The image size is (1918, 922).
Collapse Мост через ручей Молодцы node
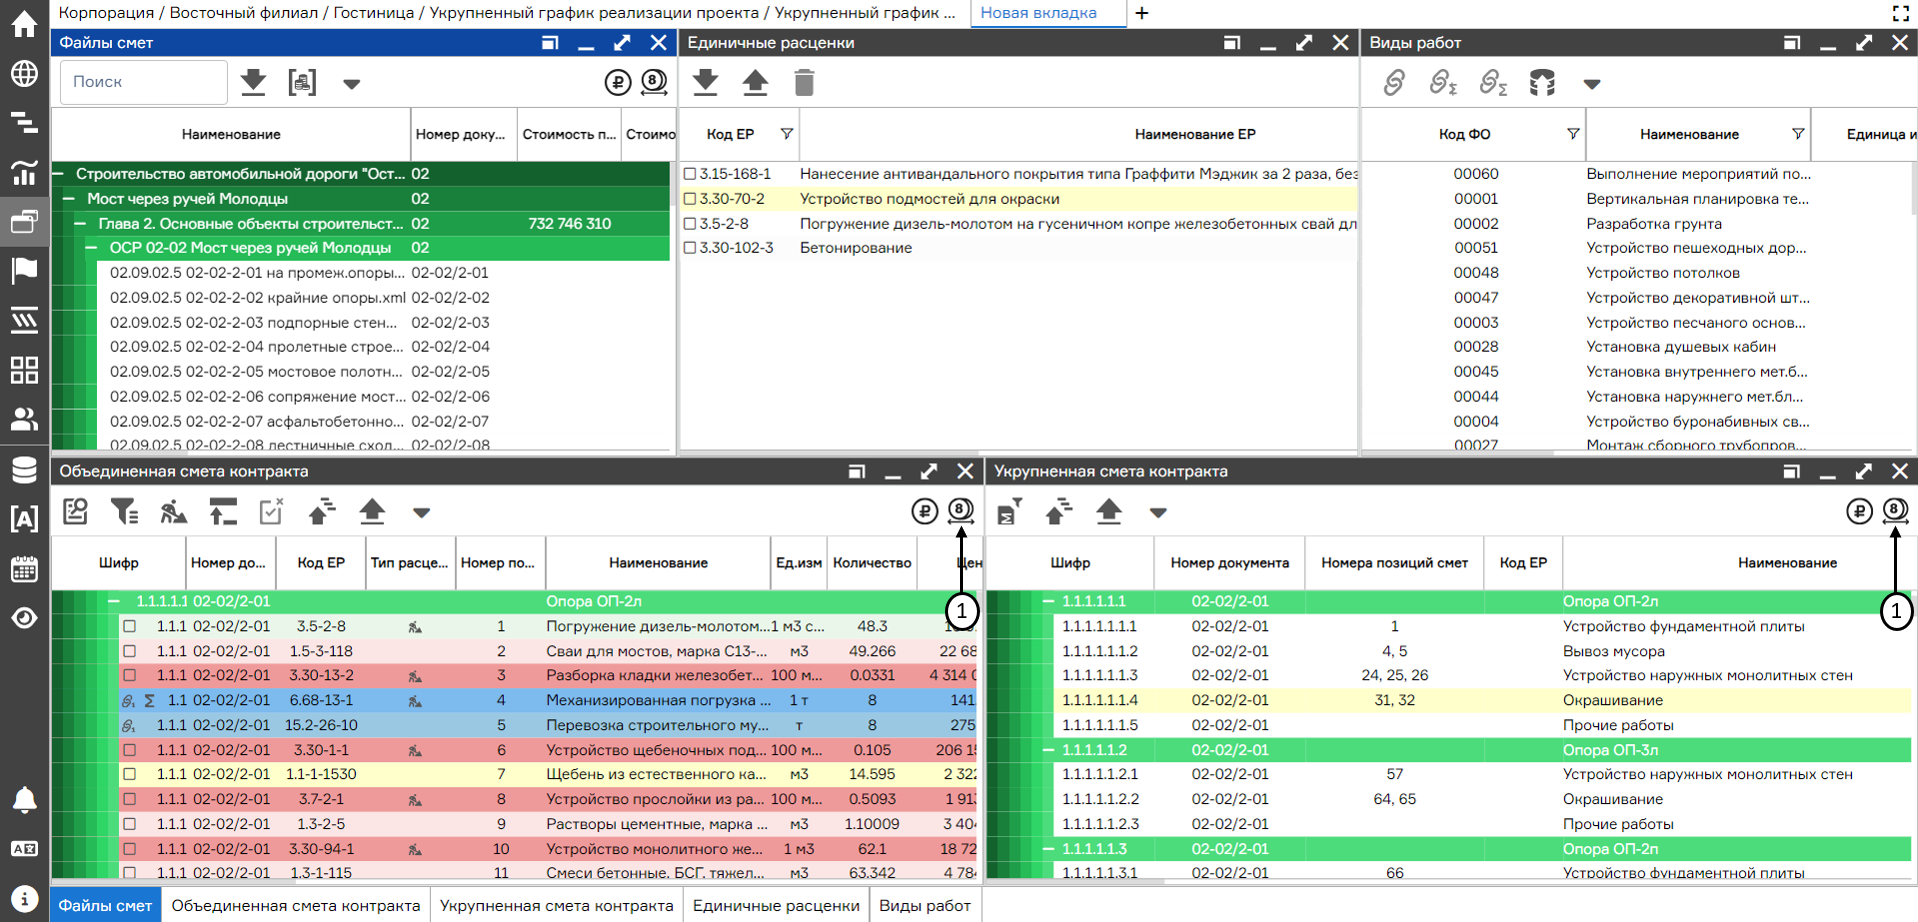(69, 199)
